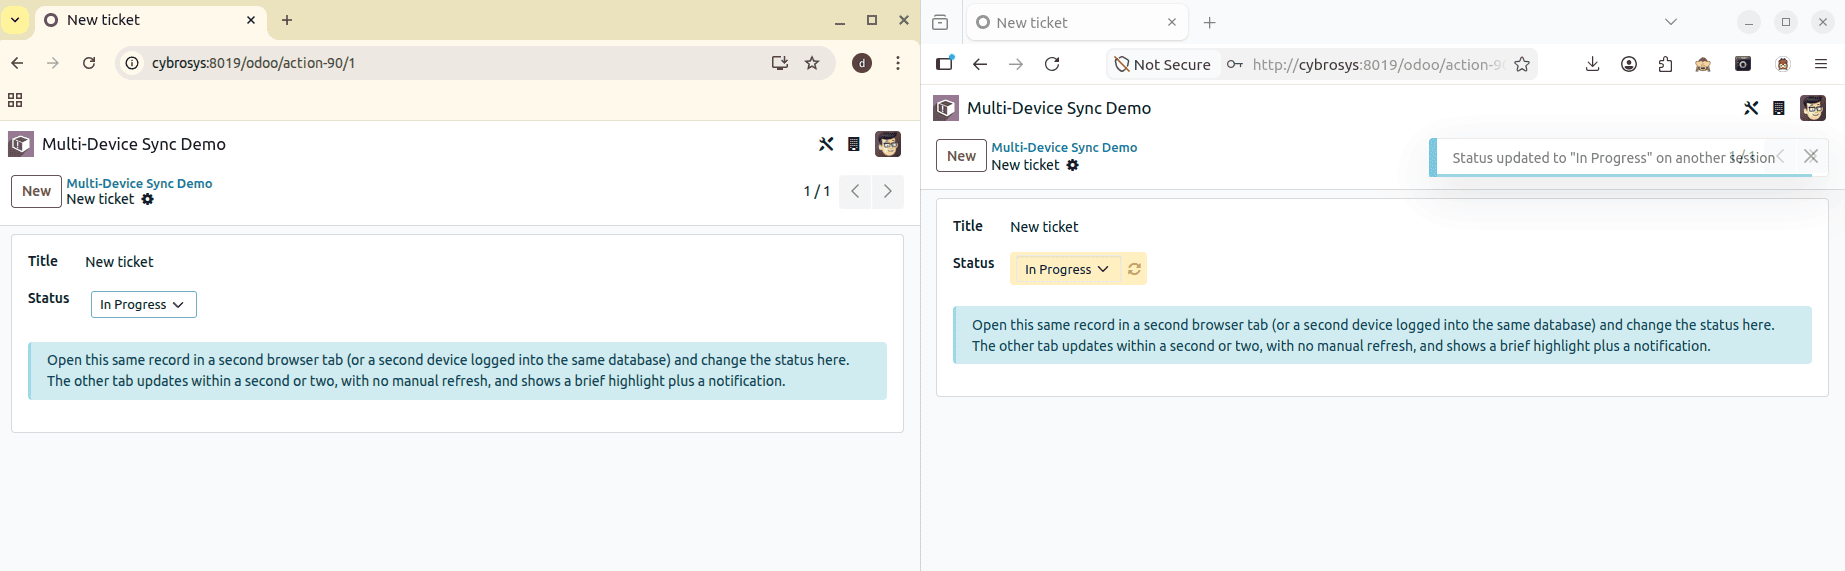Click the key permissions icon in Firefox
Image resolution: width=1845 pixels, height=571 pixels.
[x=1235, y=64]
